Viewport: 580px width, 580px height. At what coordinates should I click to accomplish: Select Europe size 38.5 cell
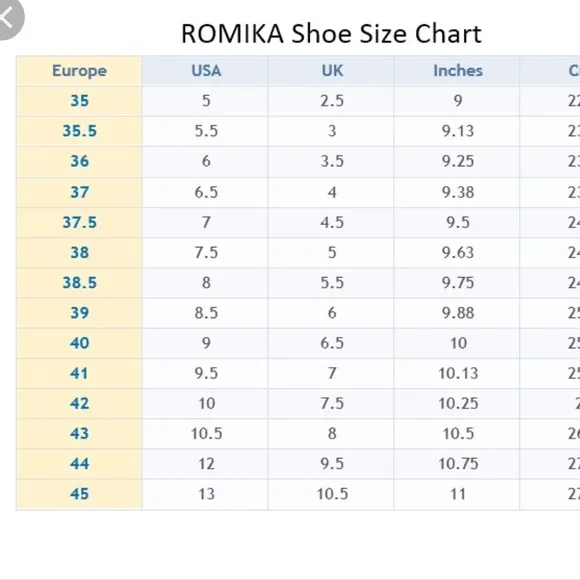pos(79,283)
